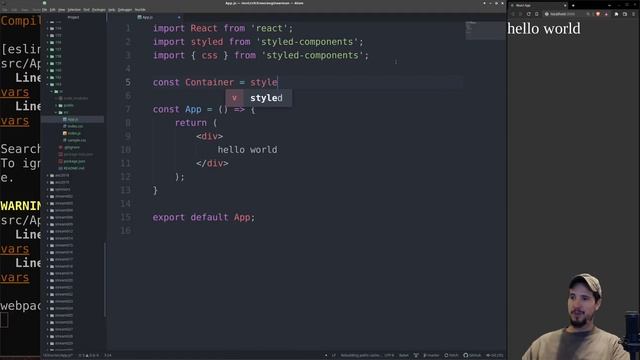Screen dimensions: 640x360
Task: Open the View menu in Atom
Action: click(x=62, y=10)
